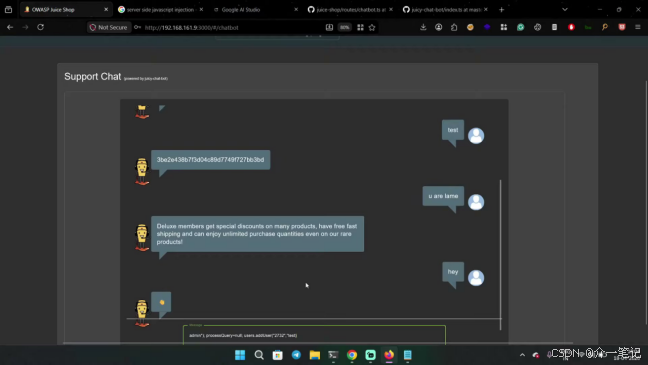Click the 'u are lame' user message
Image resolution: width=648 pixels, height=365 pixels.
coord(443,196)
